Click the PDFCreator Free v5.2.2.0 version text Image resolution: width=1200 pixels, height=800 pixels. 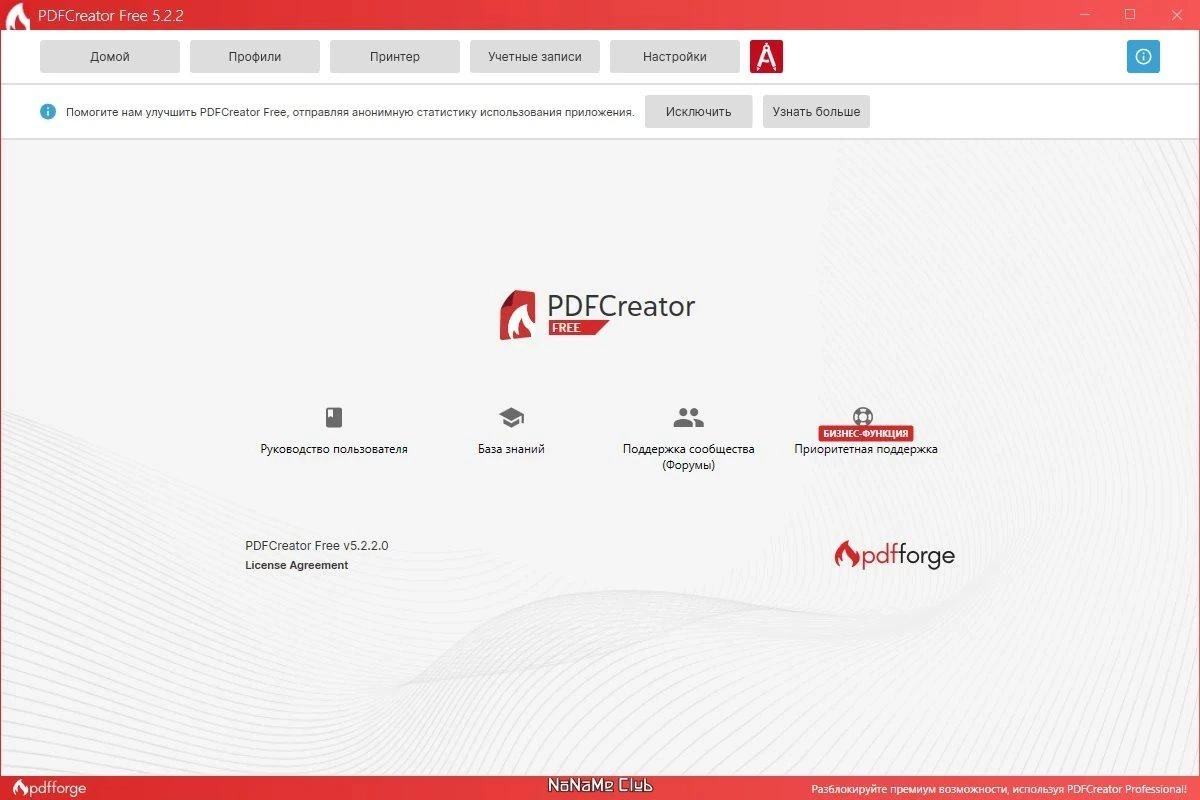tap(317, 546)
